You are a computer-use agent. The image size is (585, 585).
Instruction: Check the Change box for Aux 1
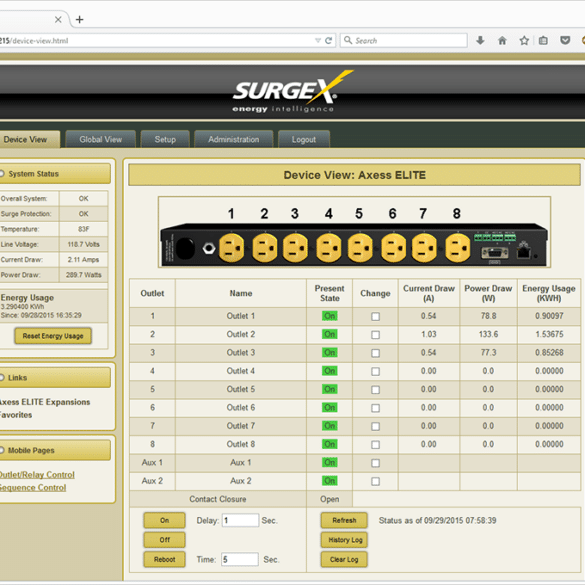coord(375,463)
